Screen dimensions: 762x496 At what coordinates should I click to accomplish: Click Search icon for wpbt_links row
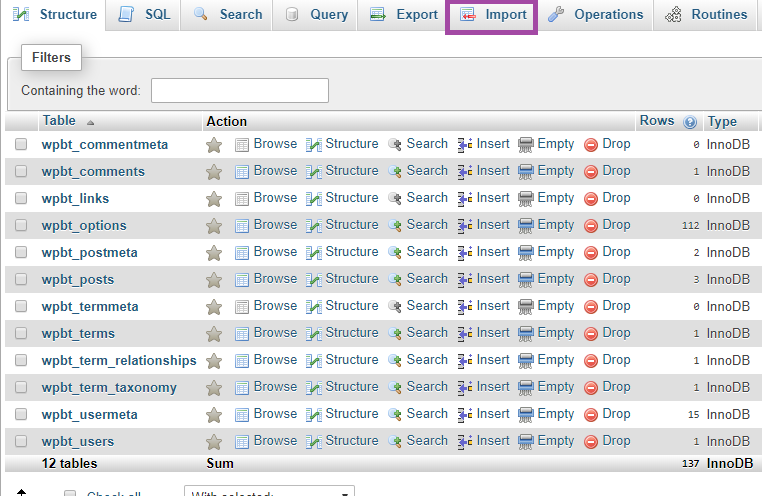395,199
